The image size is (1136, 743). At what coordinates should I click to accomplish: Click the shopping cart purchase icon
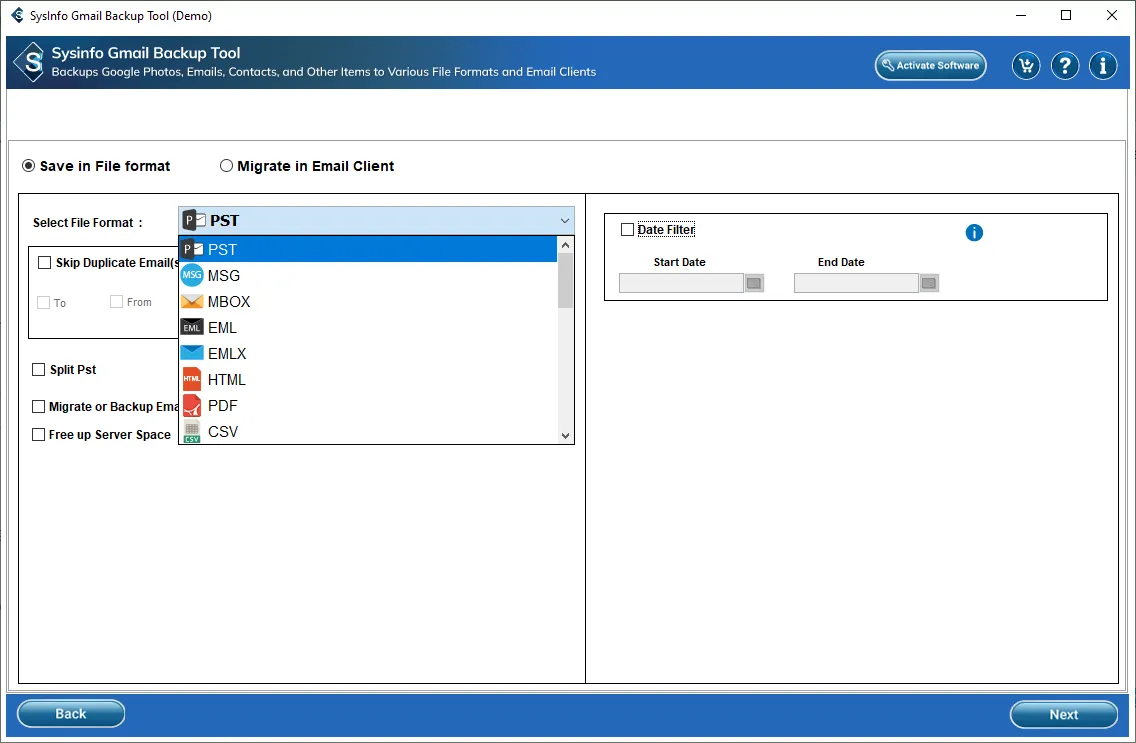click(x=1026, y=66)
